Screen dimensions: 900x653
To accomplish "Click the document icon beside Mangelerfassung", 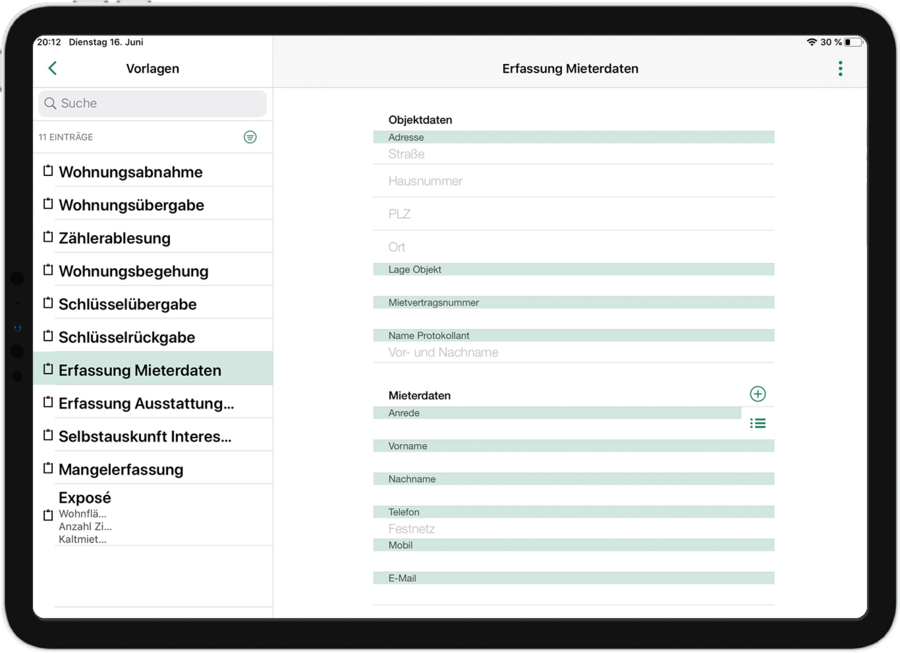I will (48, 467).
